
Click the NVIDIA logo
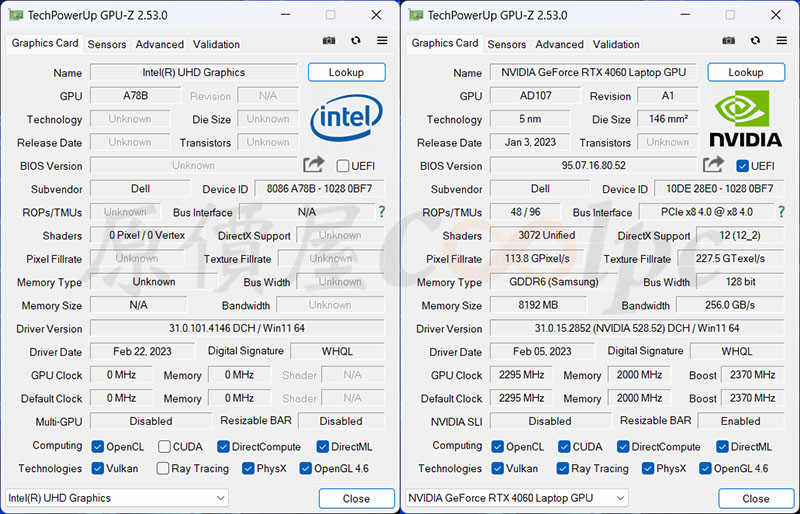tap(745, 118)
